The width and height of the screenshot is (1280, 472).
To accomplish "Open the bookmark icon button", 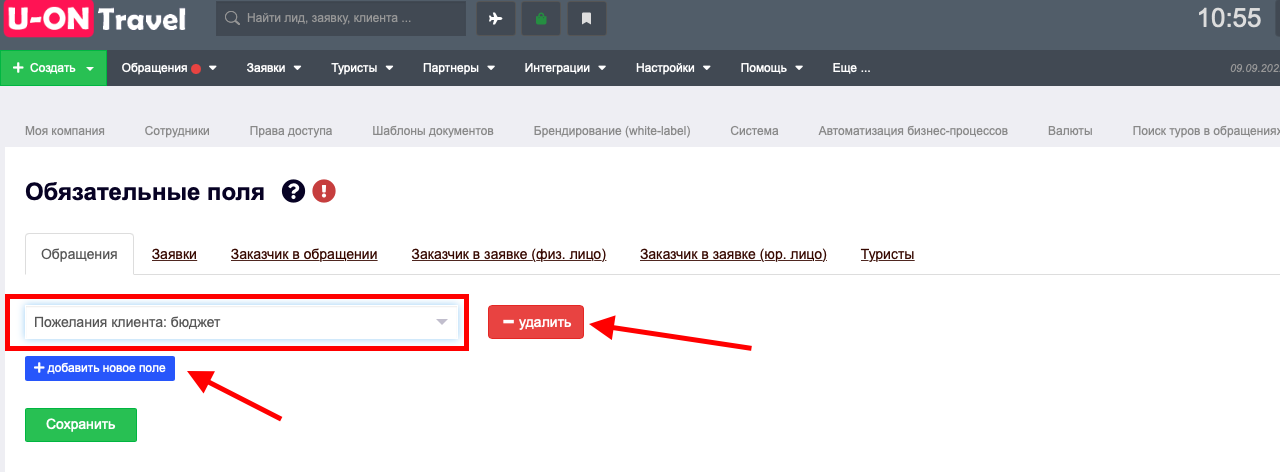I will coord(587,18).
